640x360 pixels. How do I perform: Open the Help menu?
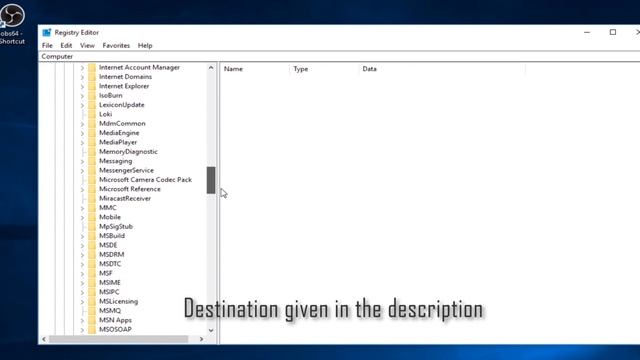pos(145,45)
